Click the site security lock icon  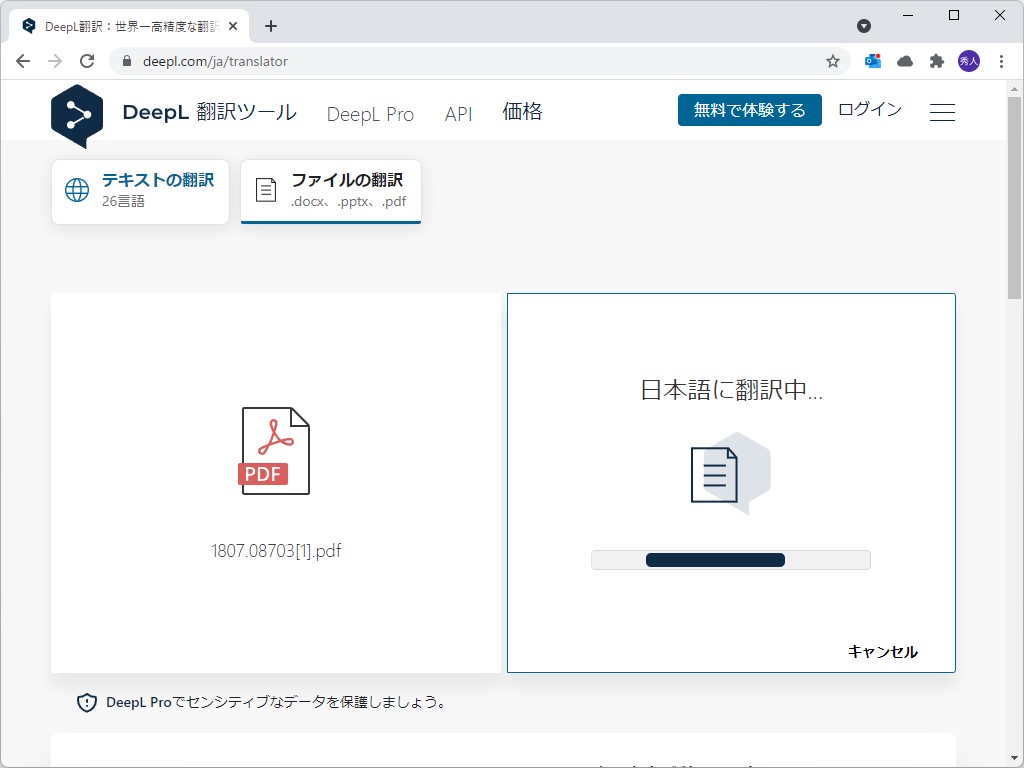(x=126, y=60)
